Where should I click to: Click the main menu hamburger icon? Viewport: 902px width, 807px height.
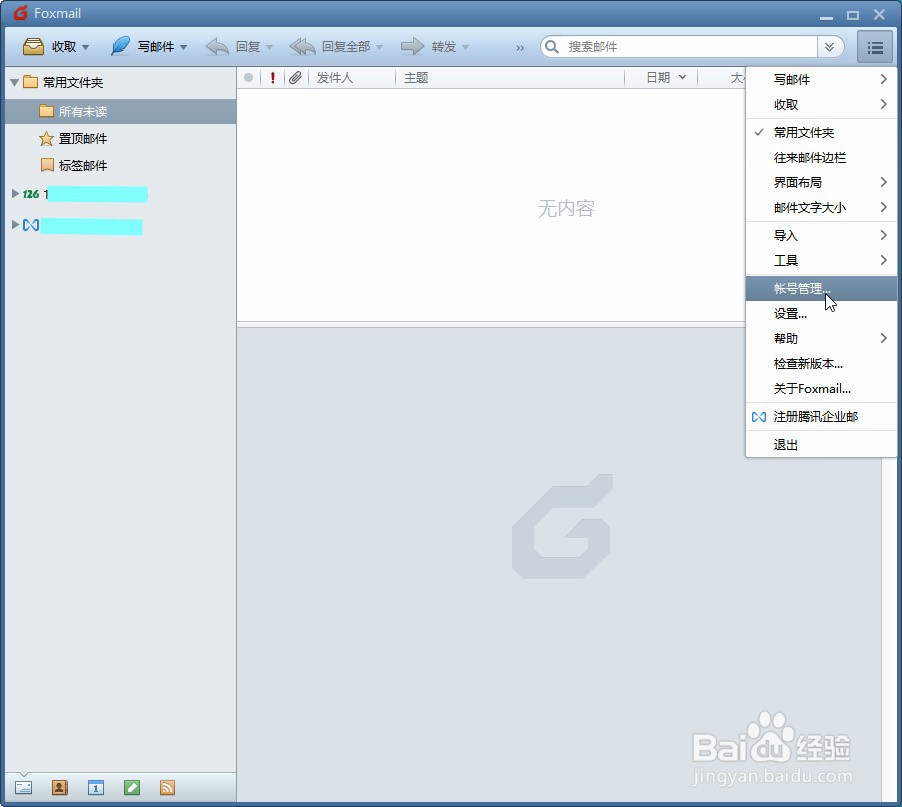tap(874, 46)
